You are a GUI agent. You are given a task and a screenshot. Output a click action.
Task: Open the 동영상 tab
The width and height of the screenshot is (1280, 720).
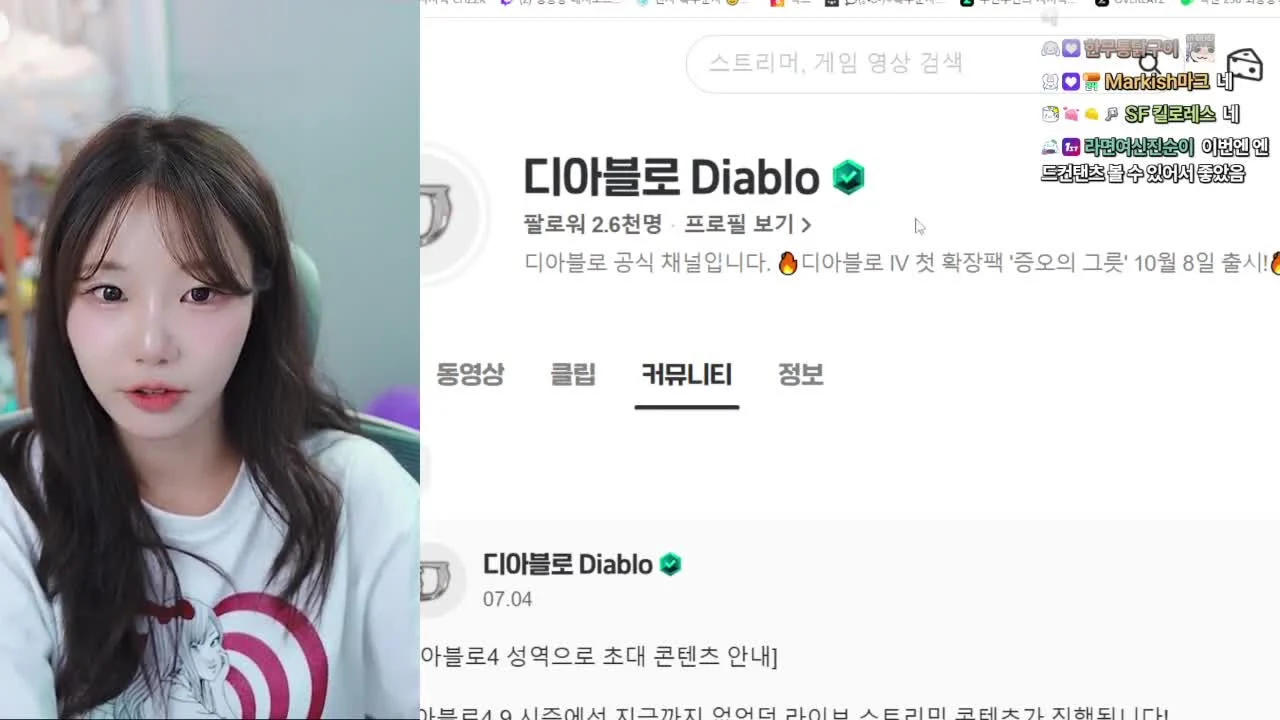tap(470, 375)
